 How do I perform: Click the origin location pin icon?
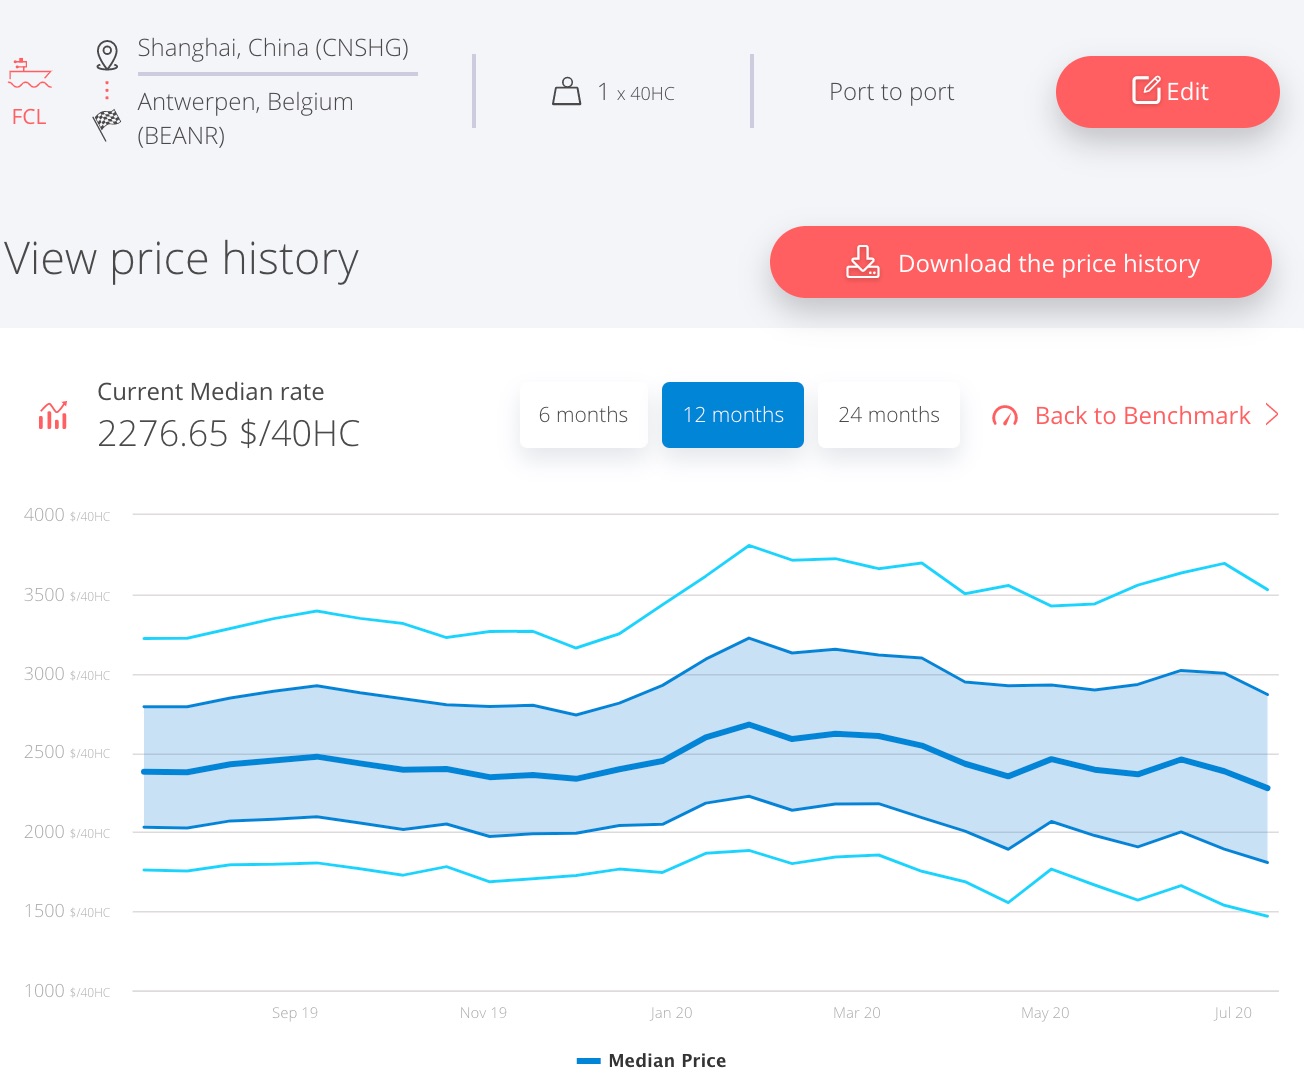pyautogui.click(x=107, y=55)
